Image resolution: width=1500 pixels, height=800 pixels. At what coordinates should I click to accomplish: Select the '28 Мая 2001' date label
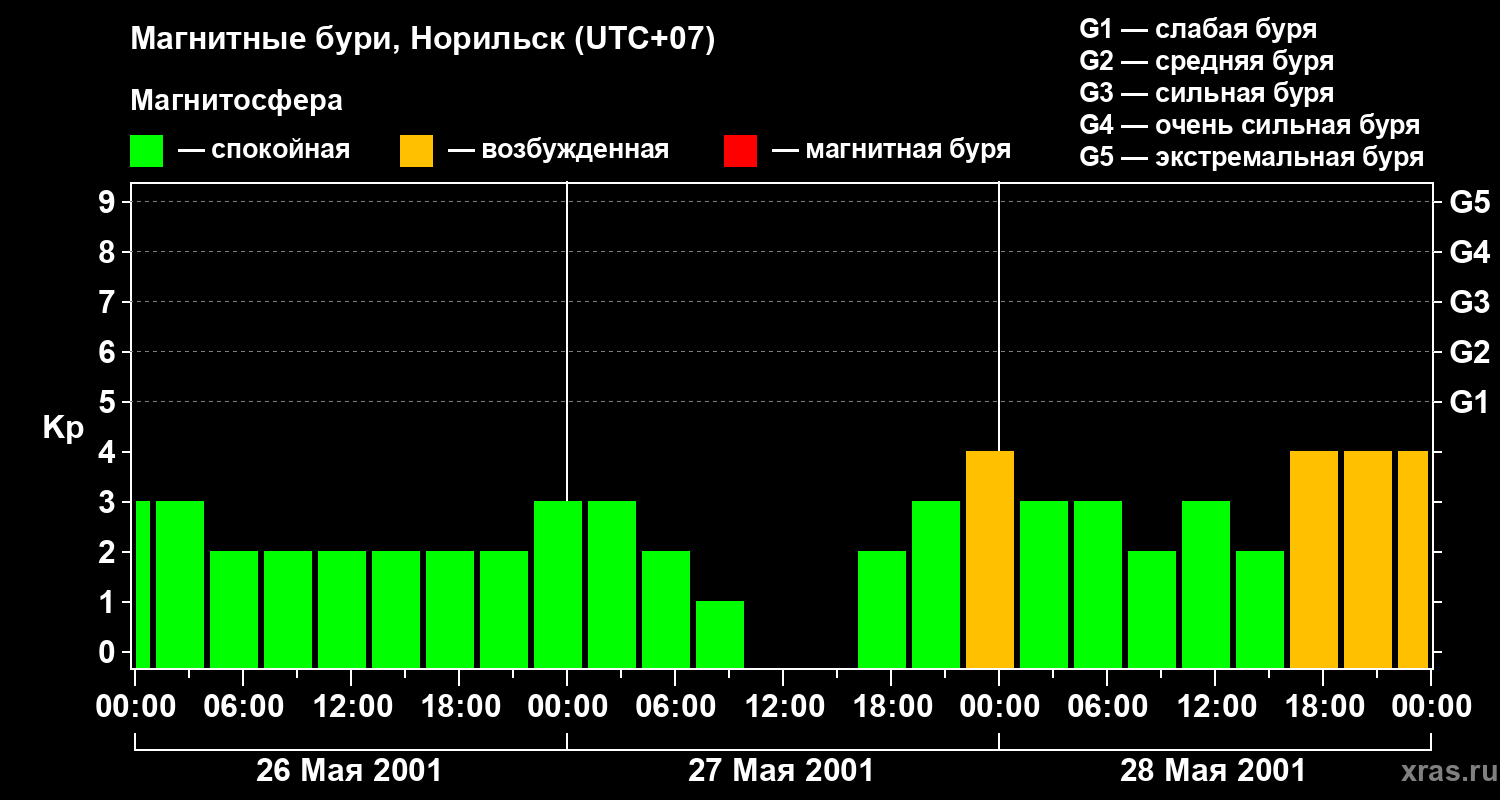click(x=1212, y=771)
